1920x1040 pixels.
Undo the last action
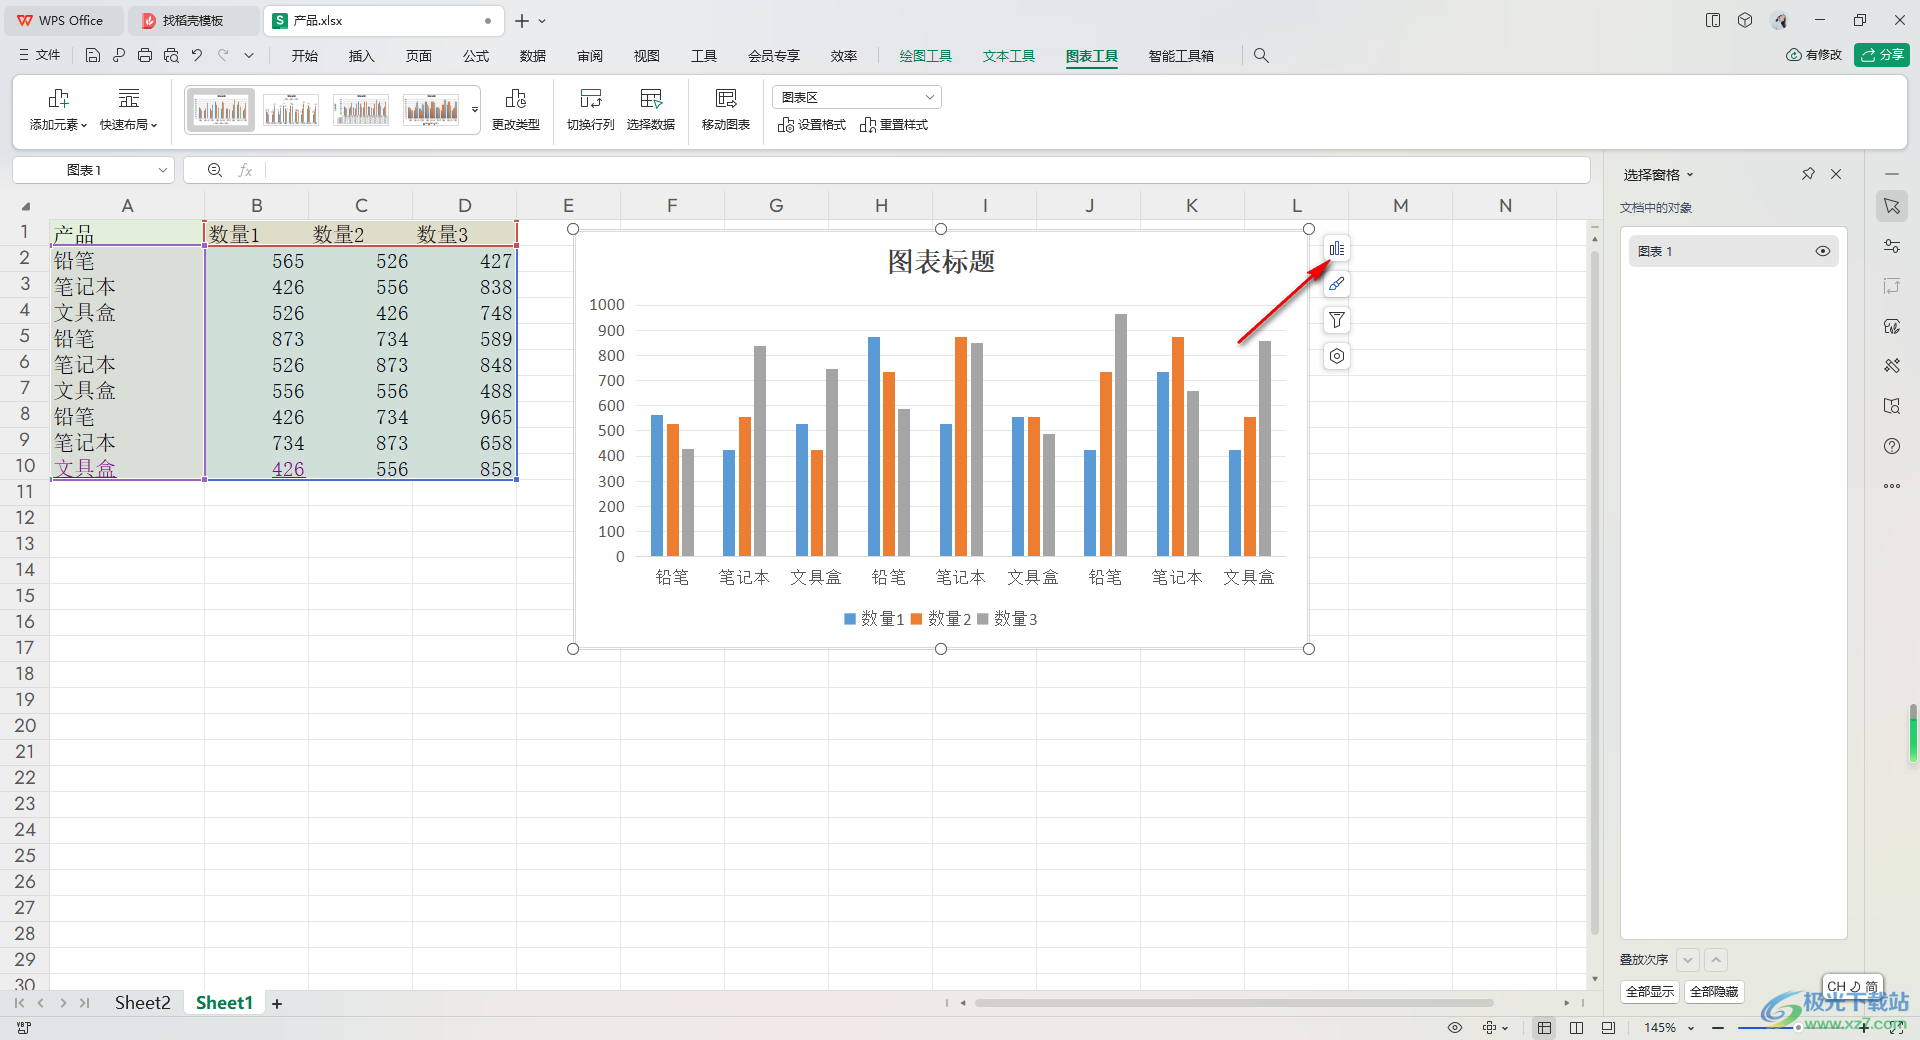(x=197, y=56)
